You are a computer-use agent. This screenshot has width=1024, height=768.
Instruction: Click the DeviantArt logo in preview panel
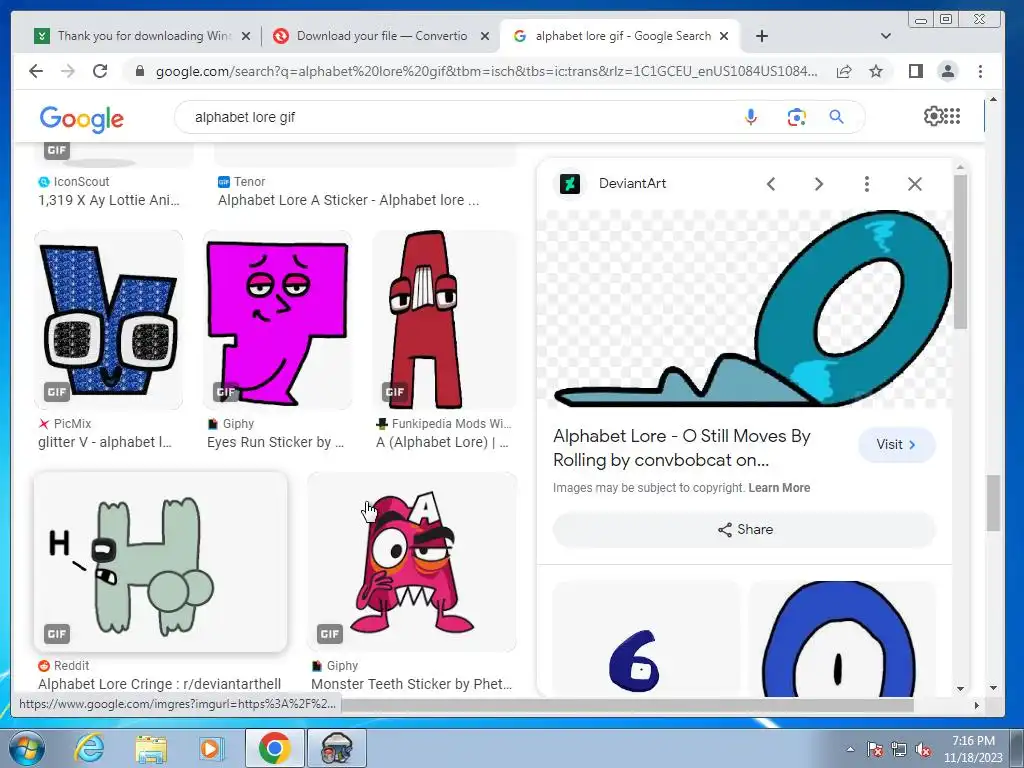pyautogui.click(x=570, y=184)
